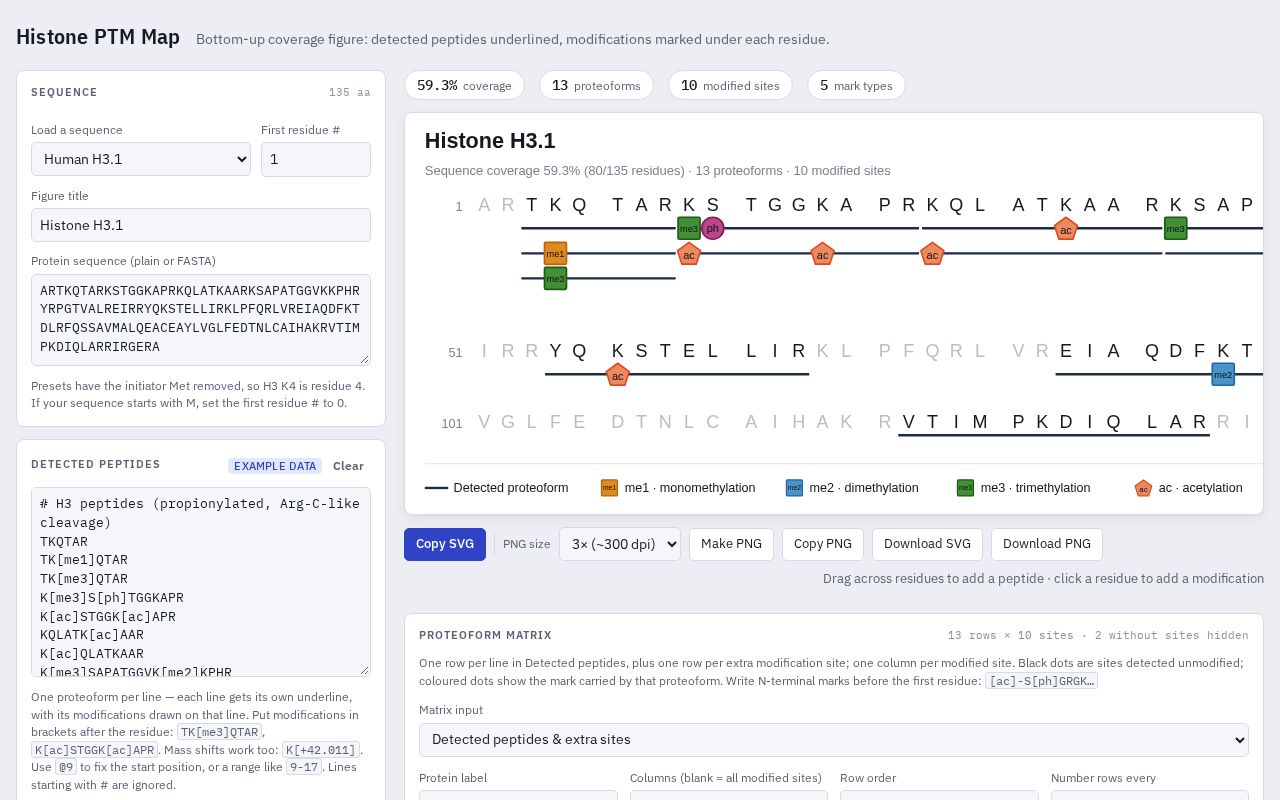1280x800 pixels.
Task: Click the @9 start position code example
Action: click(x=66, y=767)
